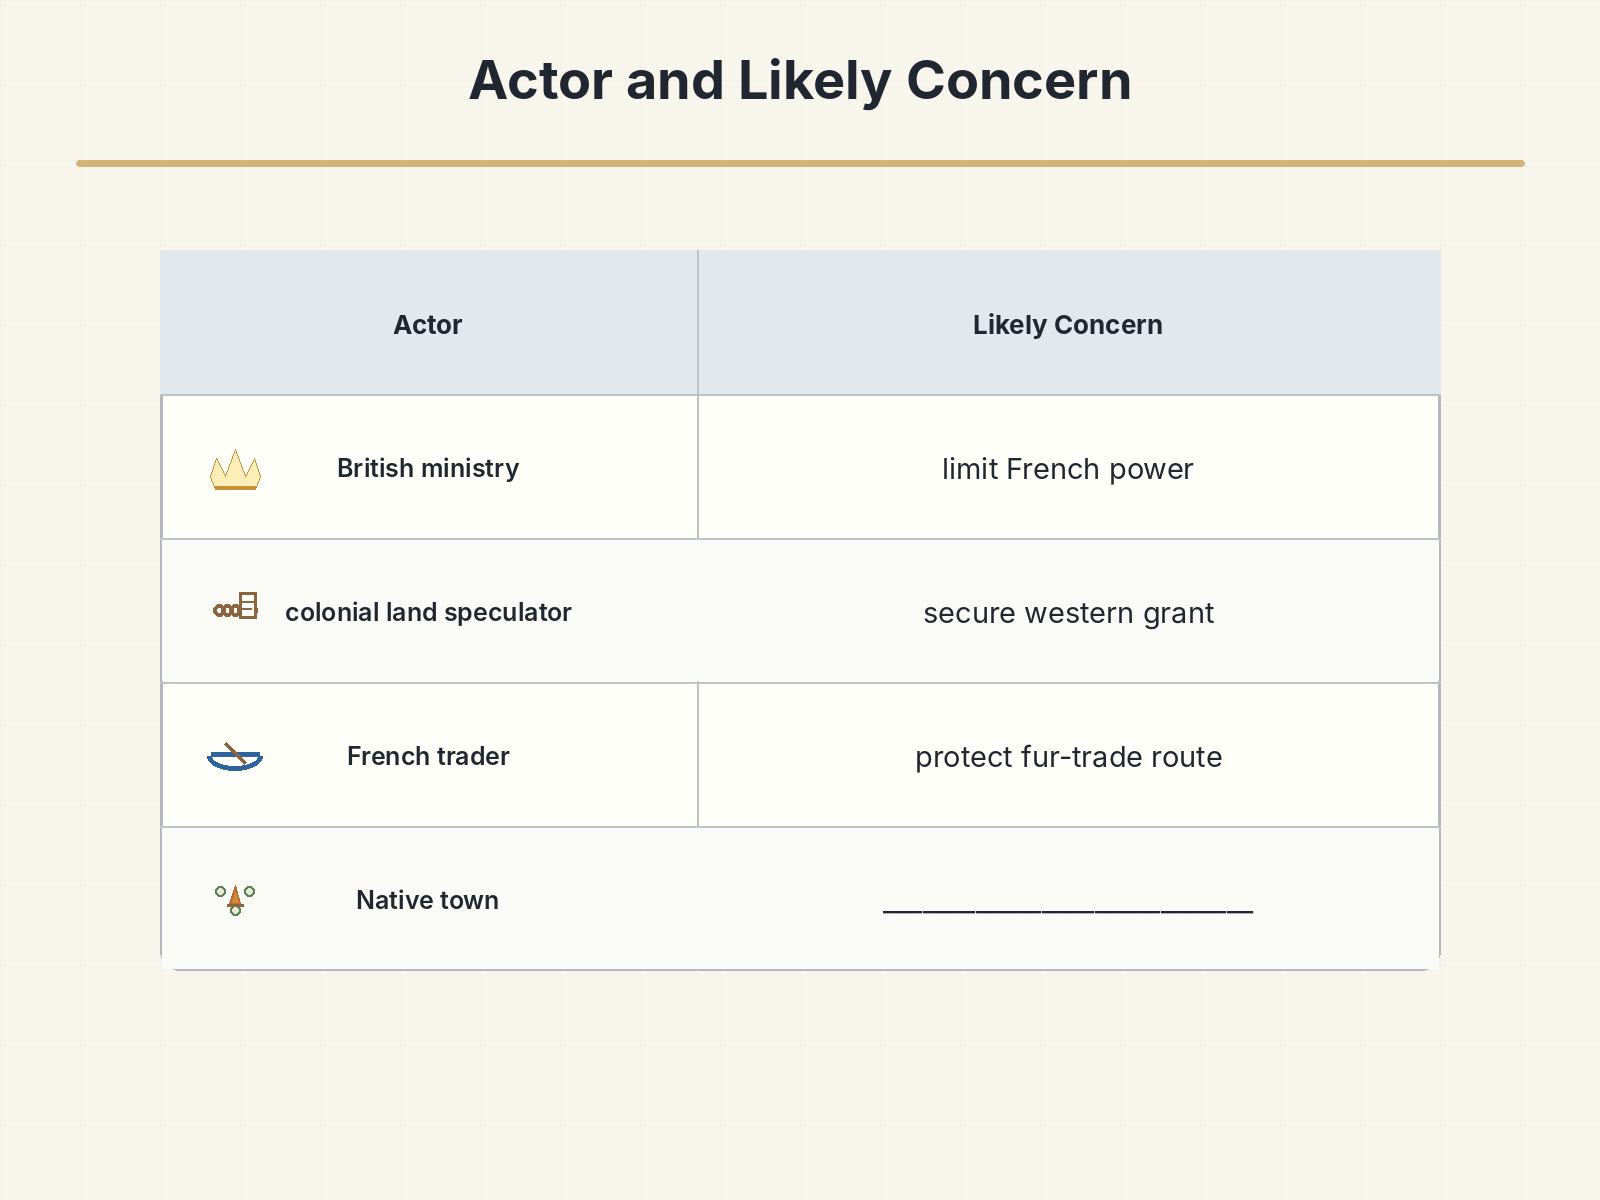Click the 'limit French power' cell

pyautogui.click(x=1068, y=468)
